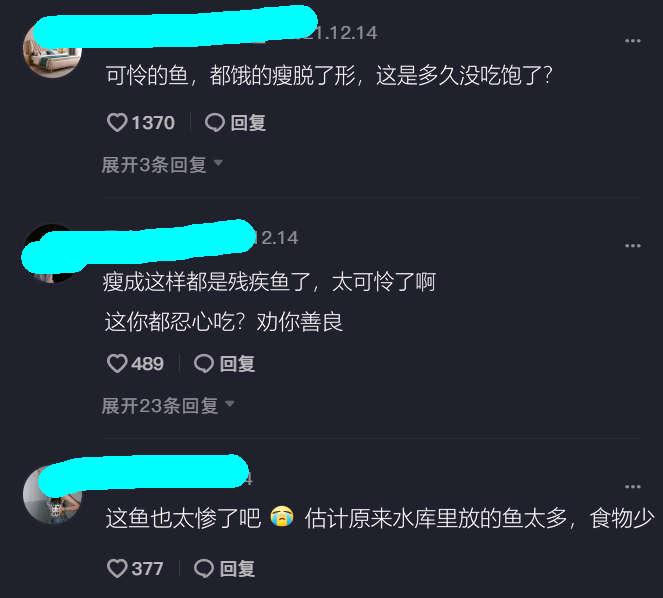
Task: Like the comment with 1370 likes
Action: click(117, 123)
